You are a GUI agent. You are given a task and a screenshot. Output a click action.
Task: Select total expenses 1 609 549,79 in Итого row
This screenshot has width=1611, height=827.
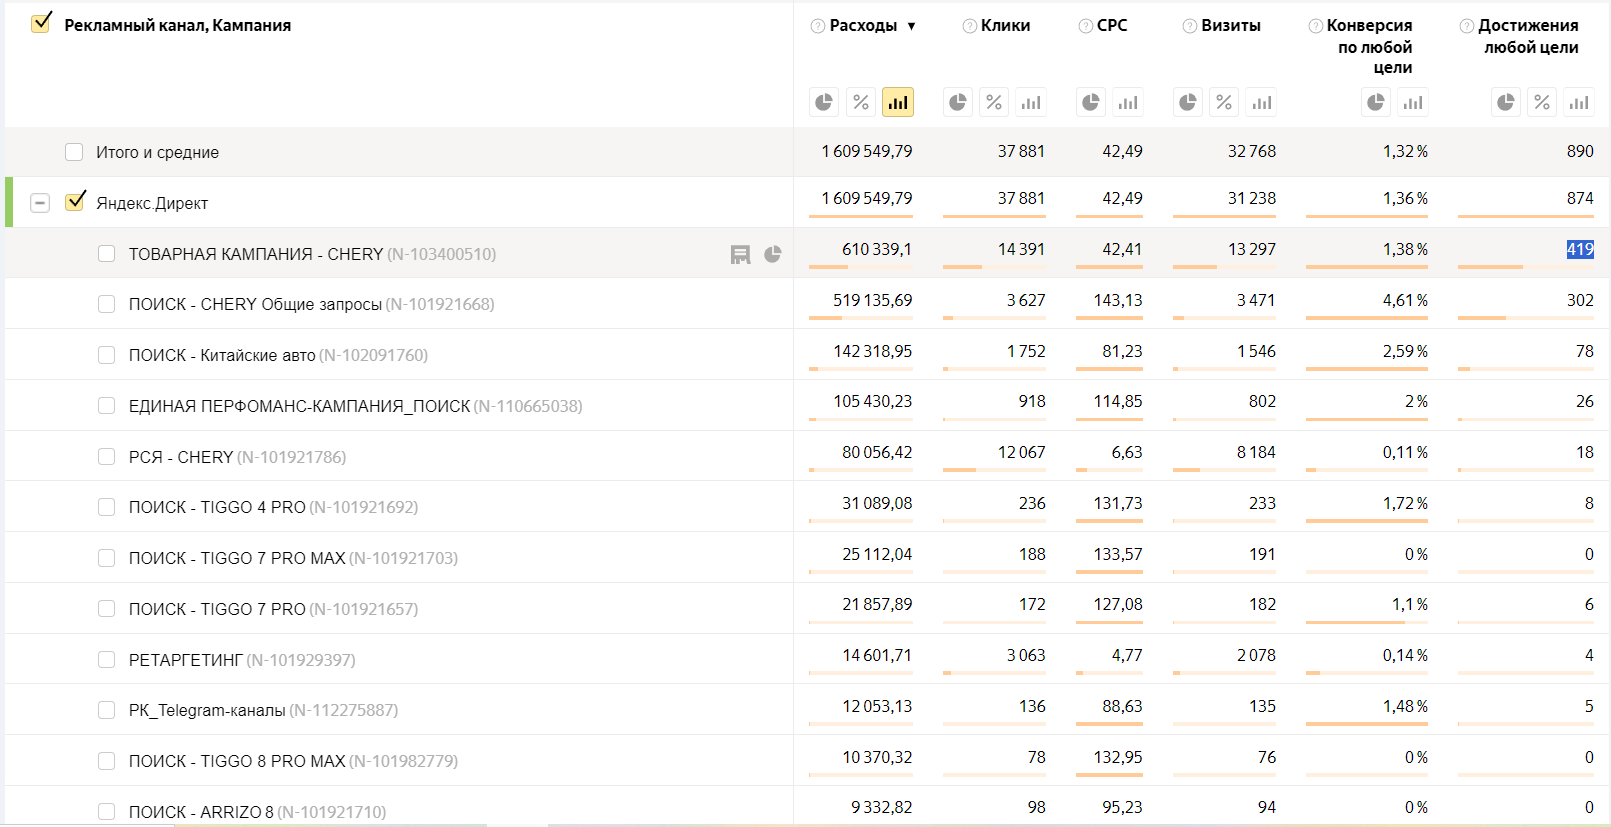[867, 151]
